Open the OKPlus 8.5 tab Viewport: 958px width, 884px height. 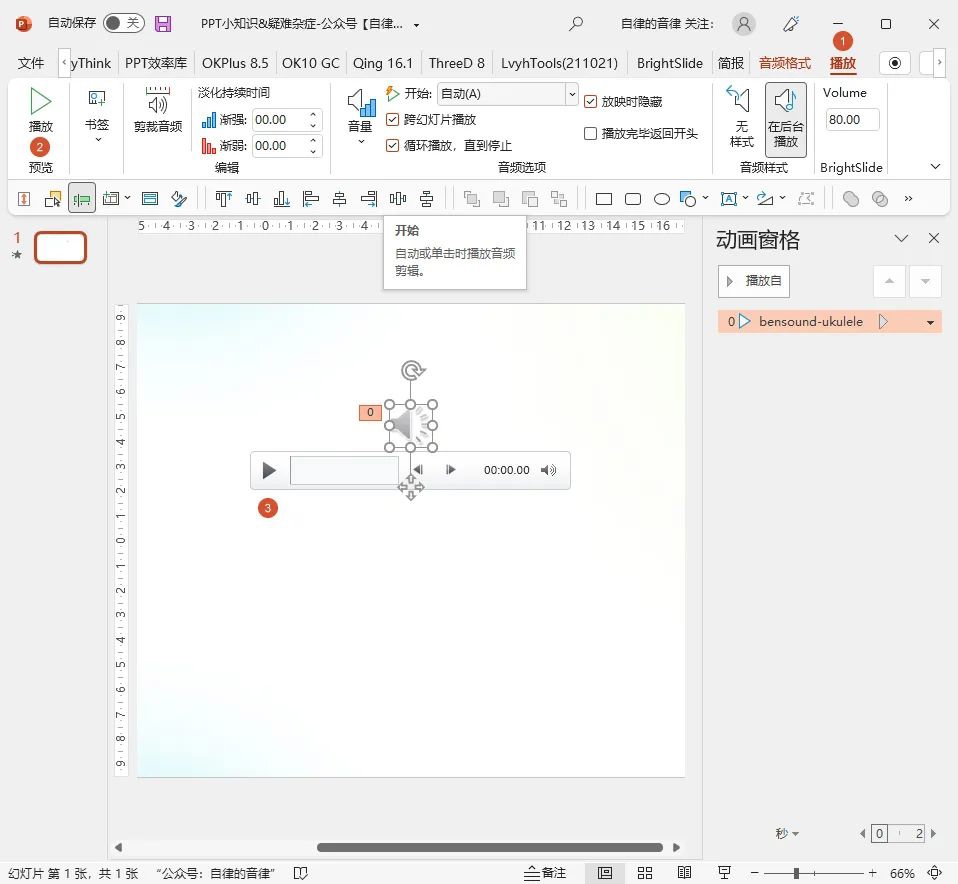tap(235, 63)
